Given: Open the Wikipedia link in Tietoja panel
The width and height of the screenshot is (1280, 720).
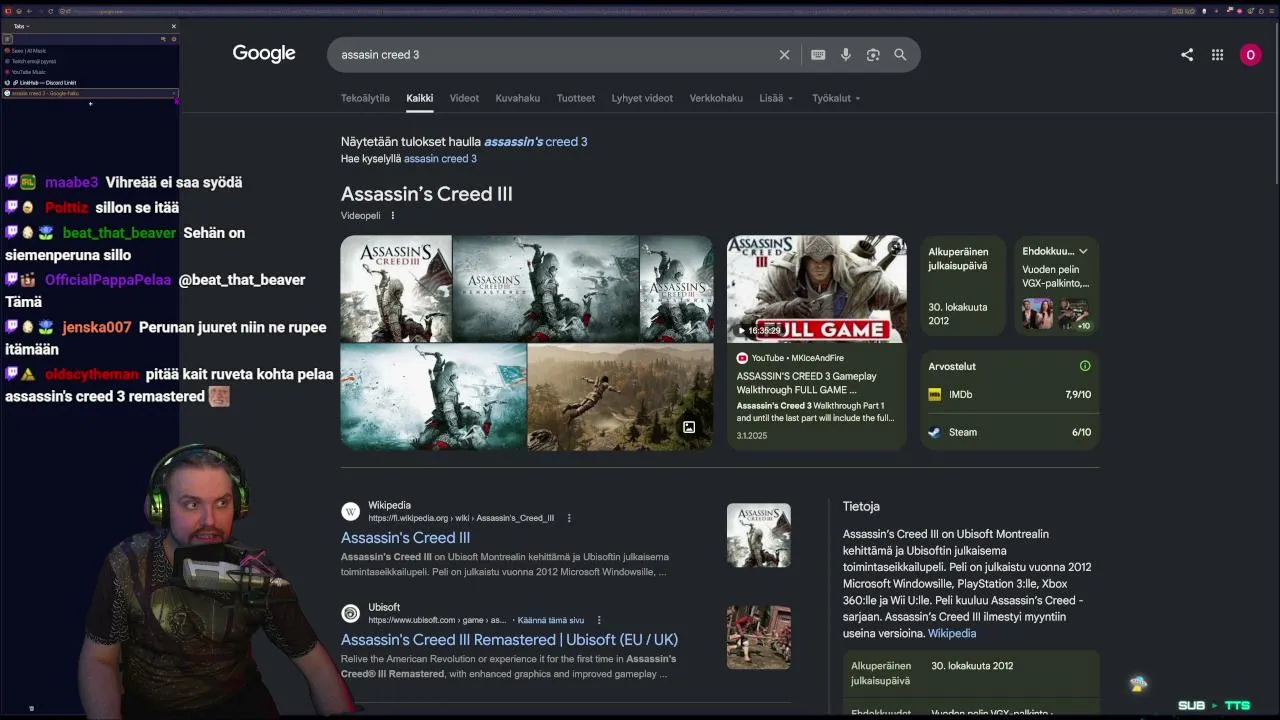Looking at the screenshot, I should 952,633.
